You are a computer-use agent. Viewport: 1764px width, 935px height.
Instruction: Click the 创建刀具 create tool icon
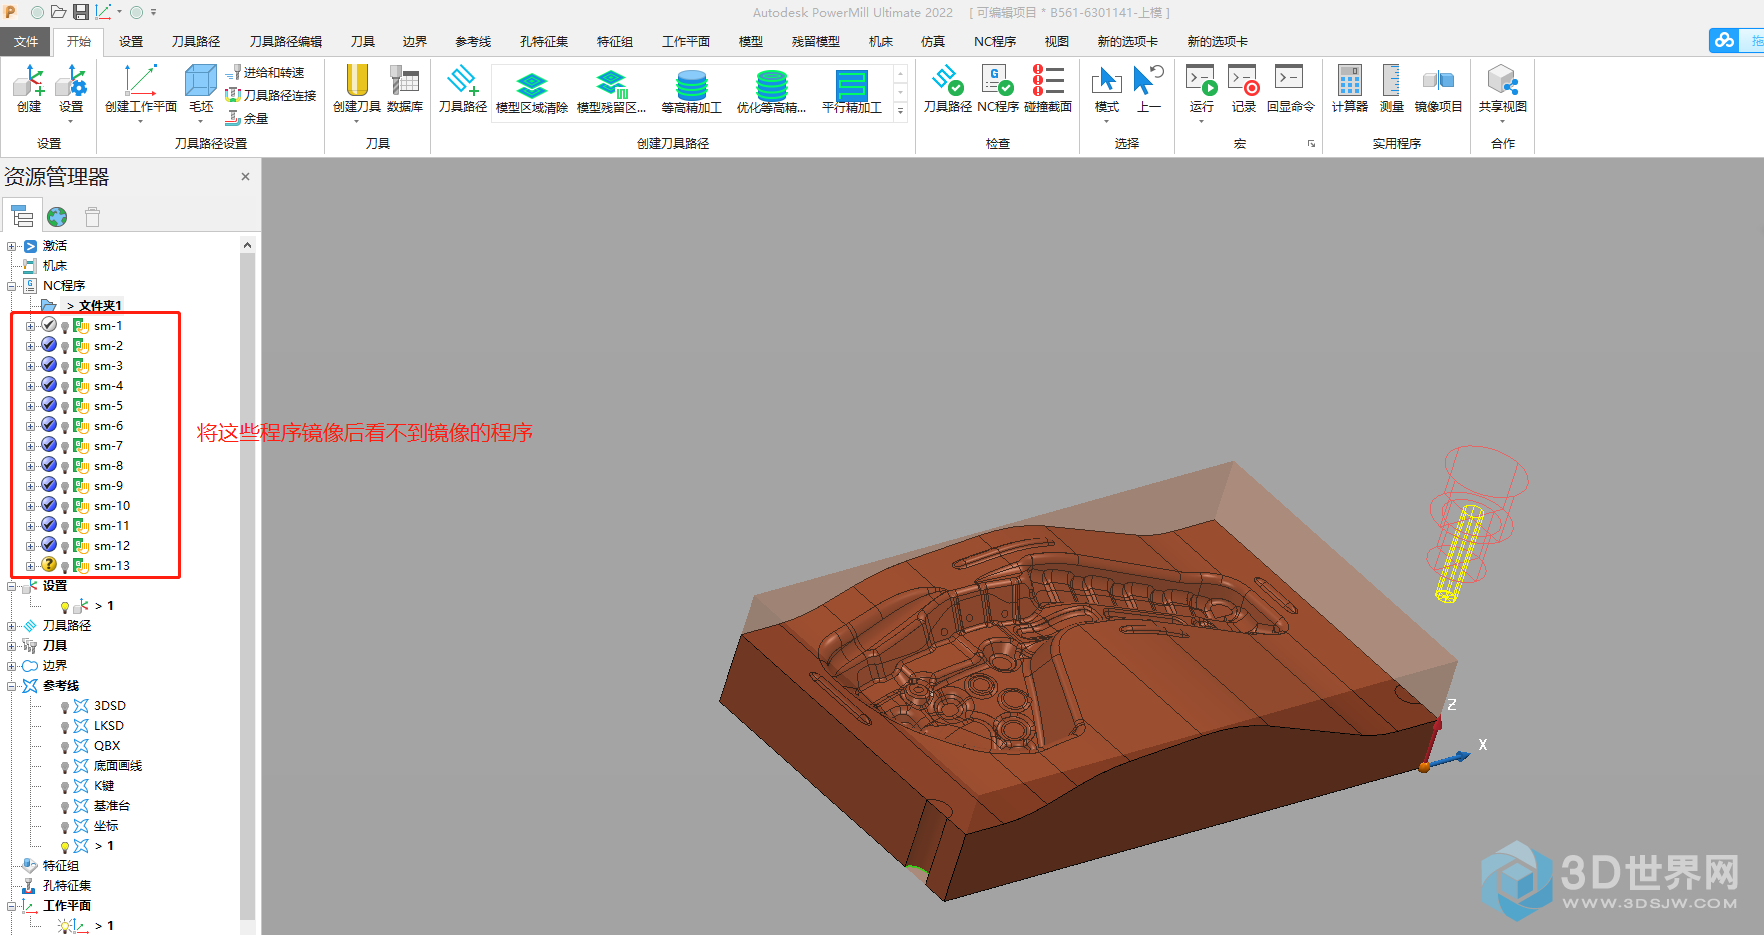tap(357, 89)
